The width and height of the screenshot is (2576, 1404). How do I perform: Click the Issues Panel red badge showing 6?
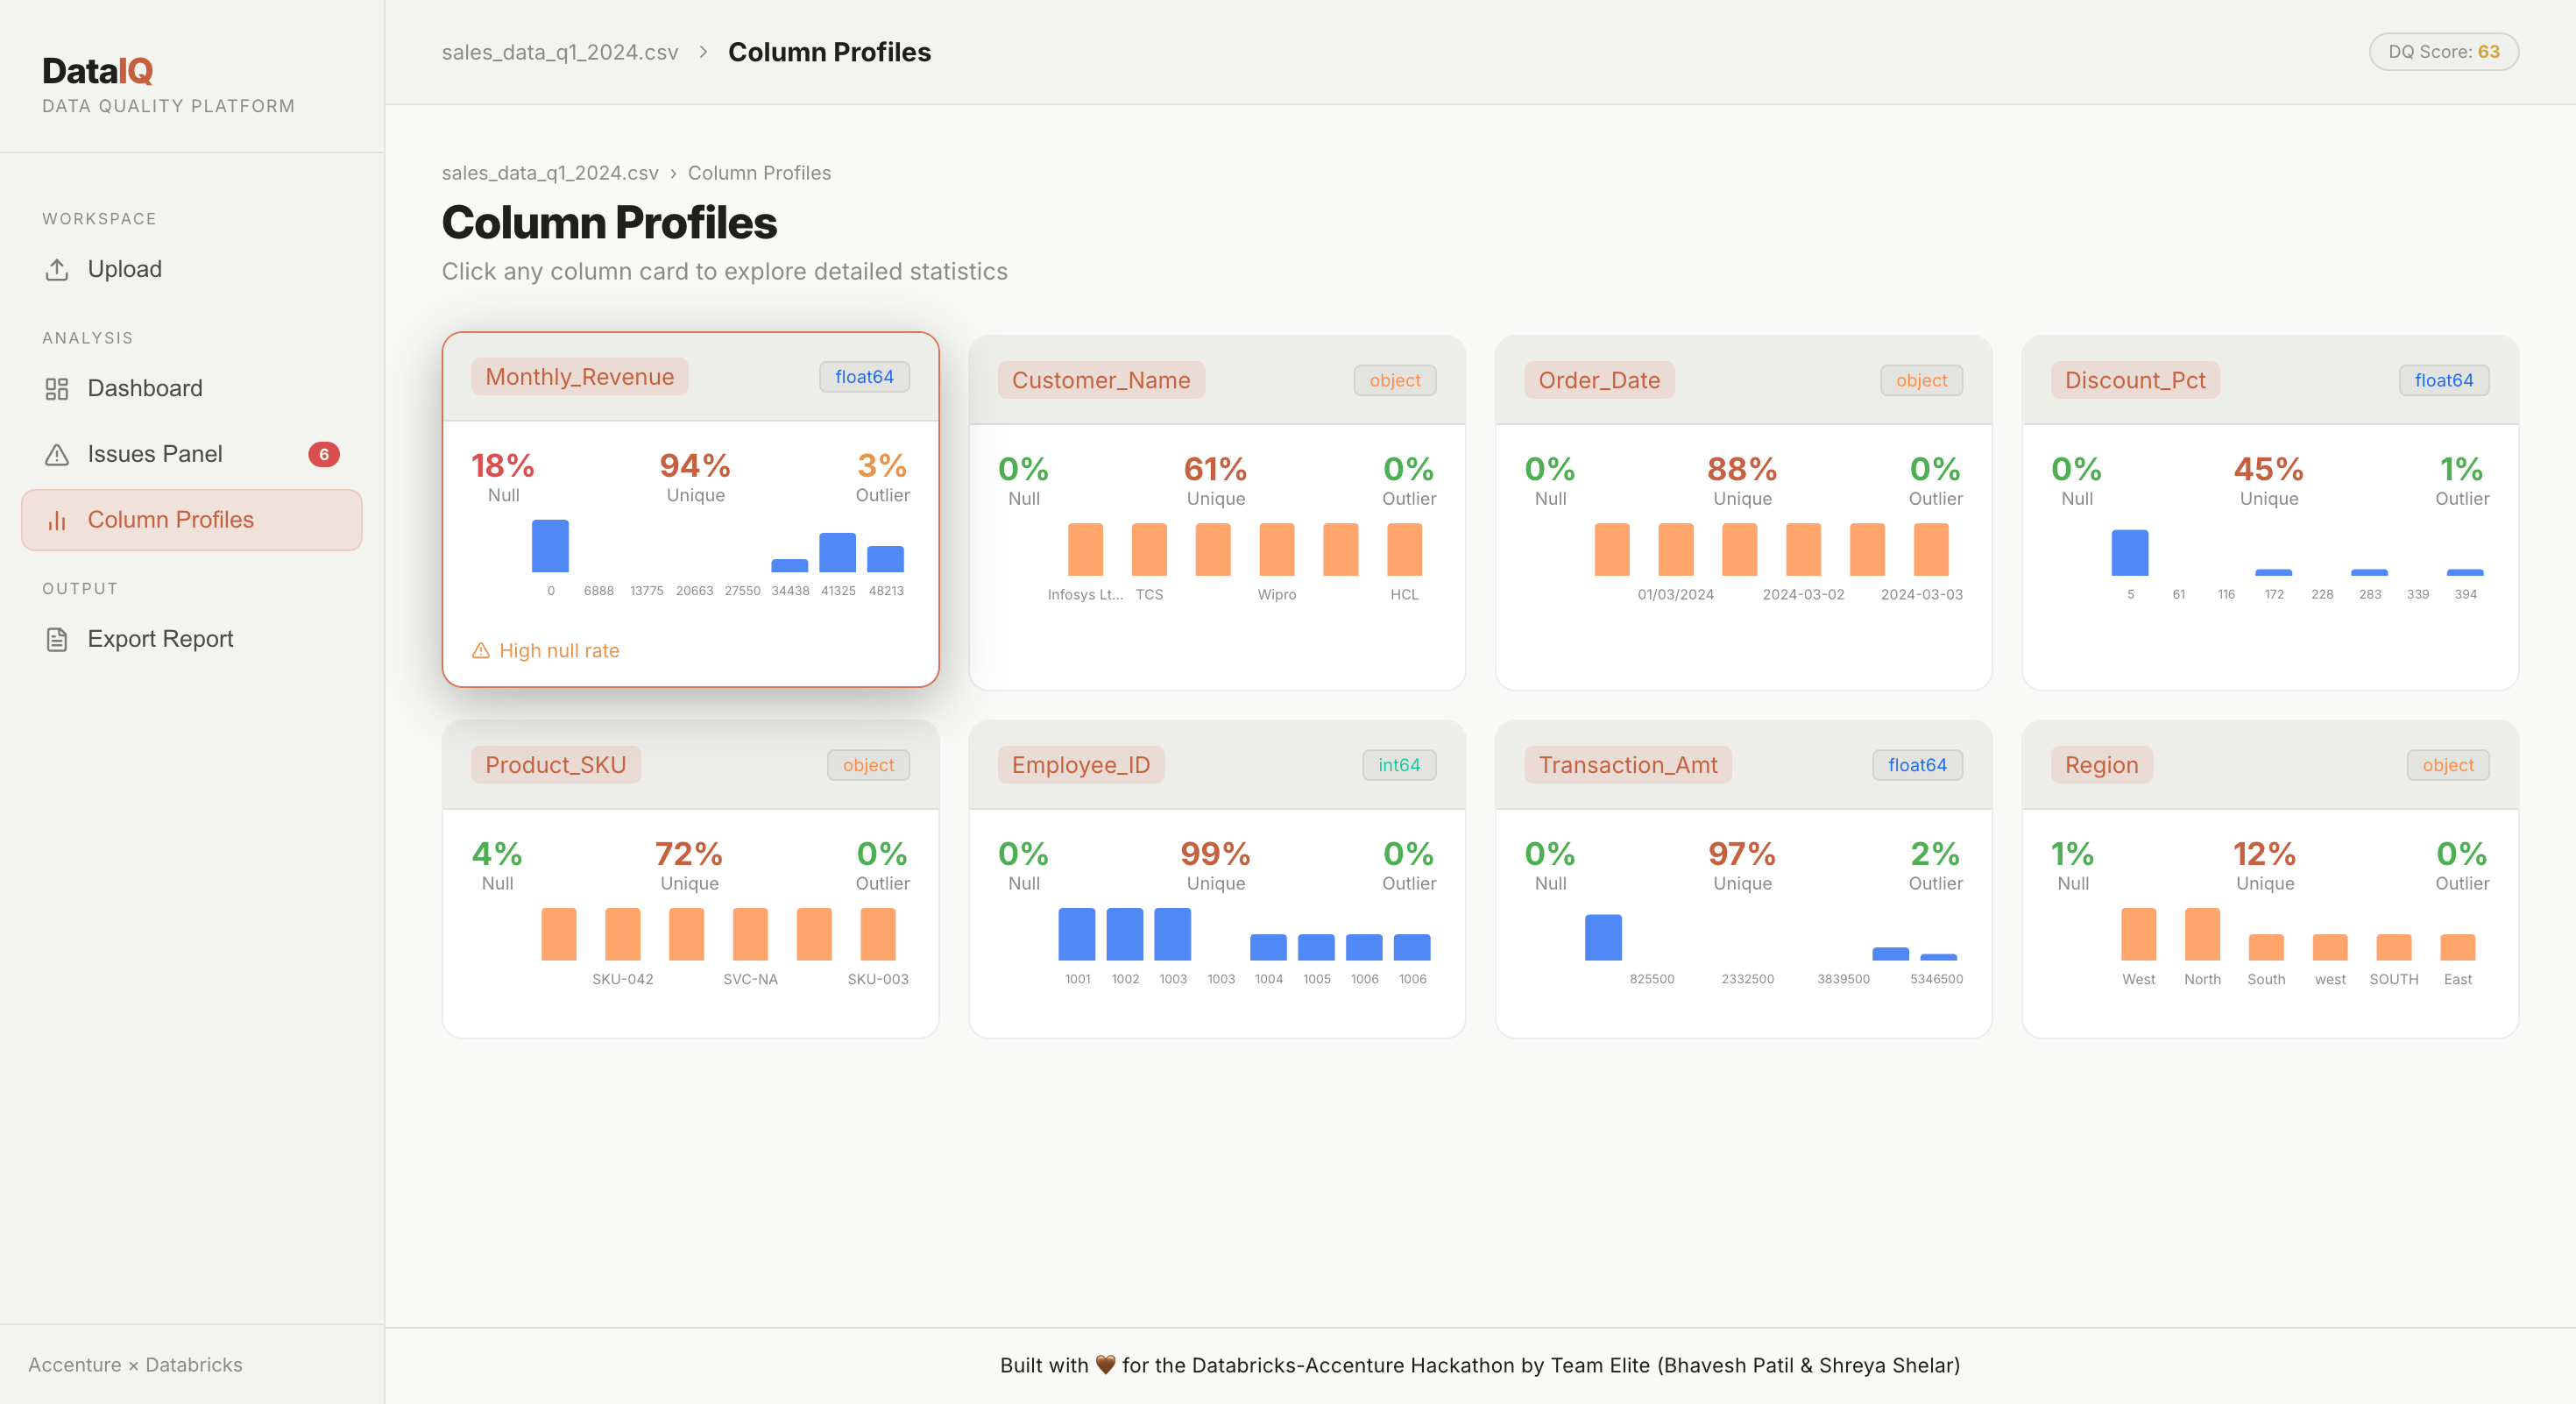click(323, 455)
